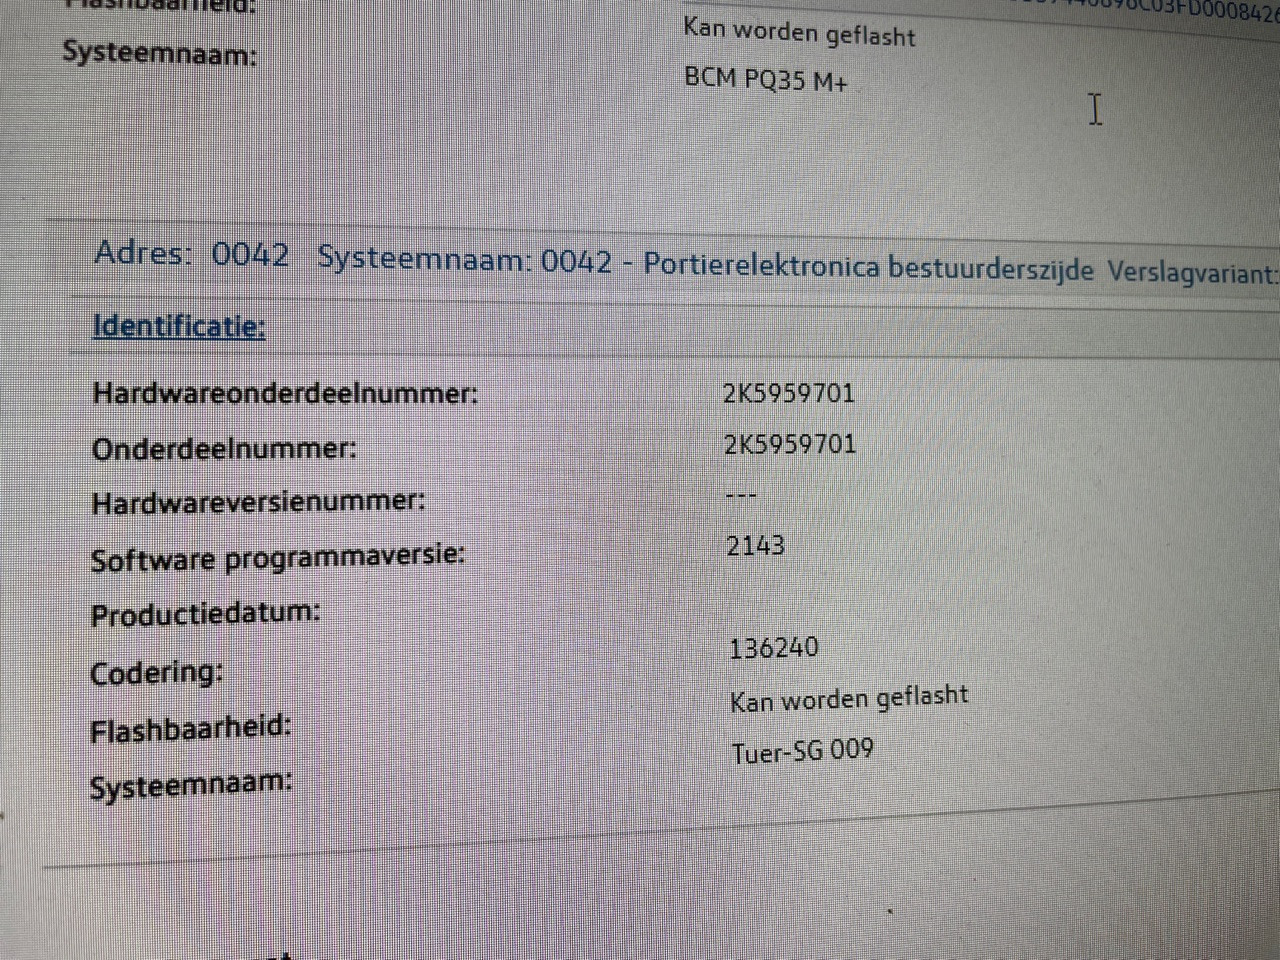This screenshot has height=960, width=1280.
Task: Click the bottom 'Systeemnaam:' label
Action: coord(191,784)
